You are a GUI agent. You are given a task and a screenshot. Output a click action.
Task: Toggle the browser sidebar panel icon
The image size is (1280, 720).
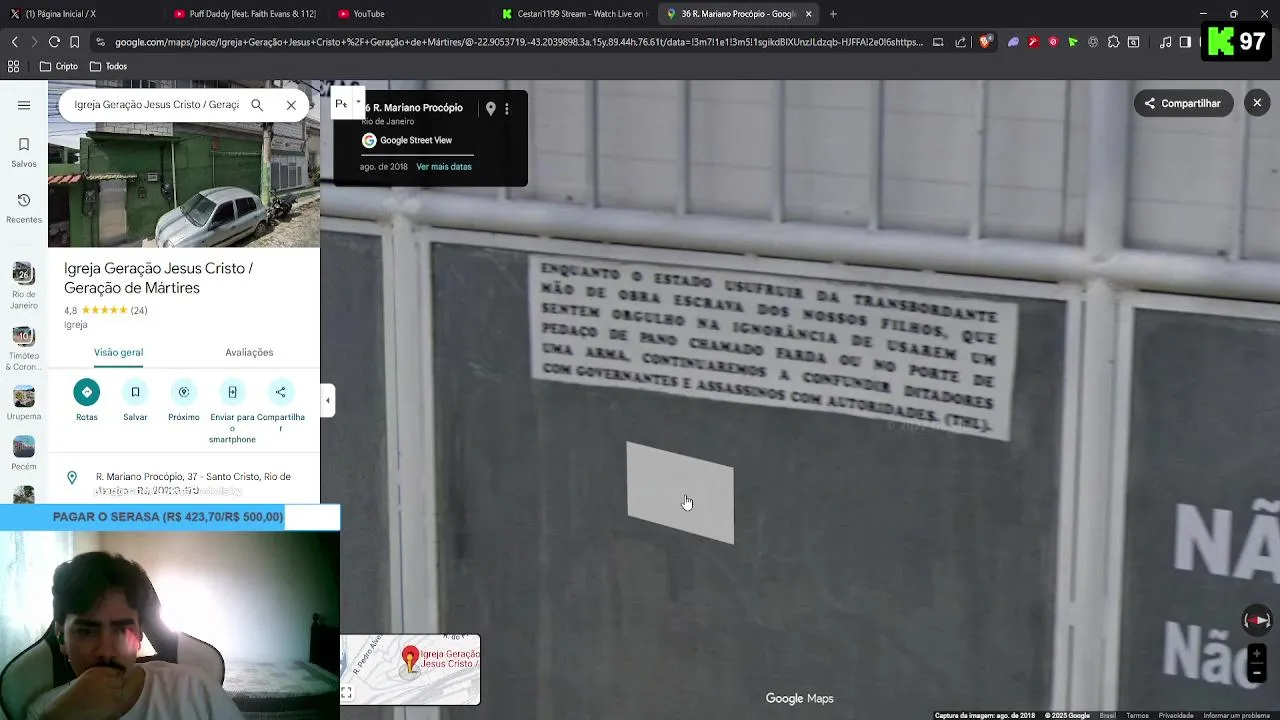[x=1185, y=42]
